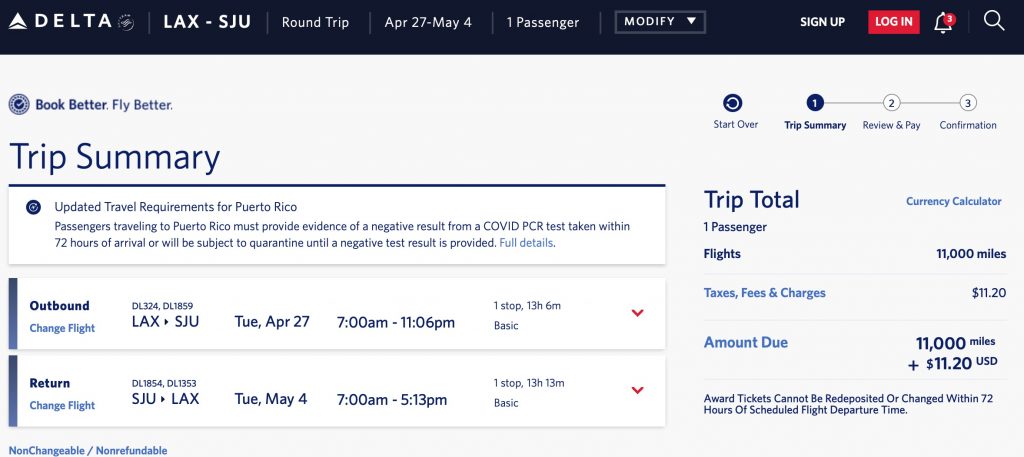
Task: Expand the Return flight details
Action: pos(637,390)
